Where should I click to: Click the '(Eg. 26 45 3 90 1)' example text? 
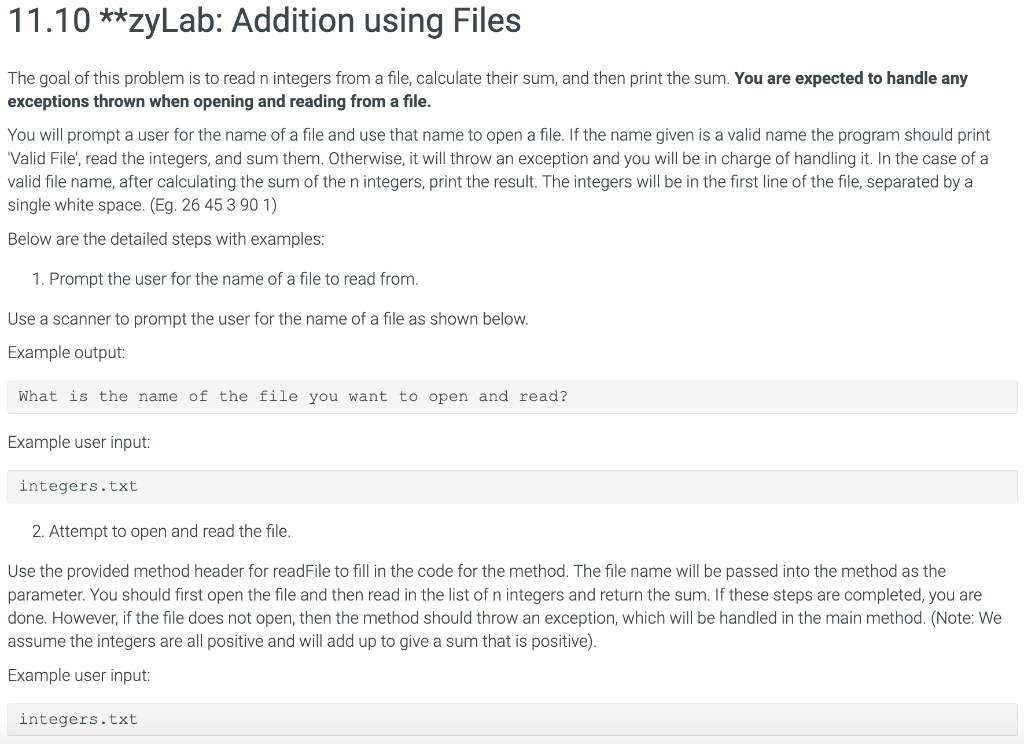pos(214,205)
